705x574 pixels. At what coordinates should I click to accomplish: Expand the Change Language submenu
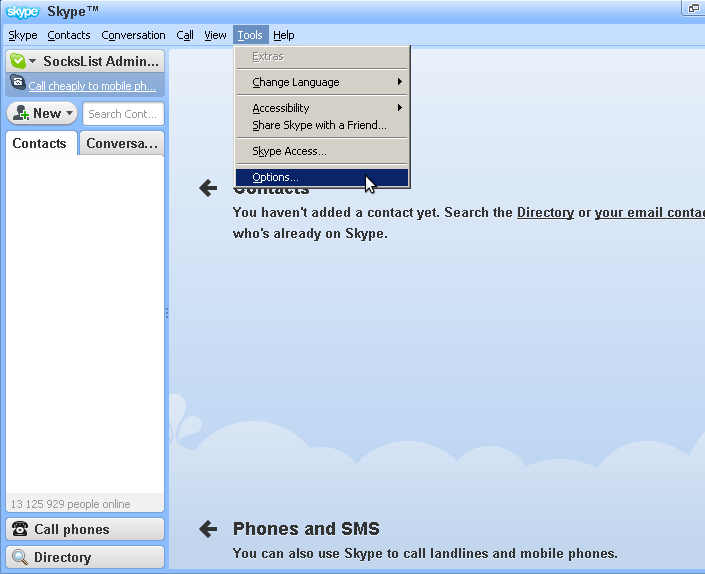point(322,82)
